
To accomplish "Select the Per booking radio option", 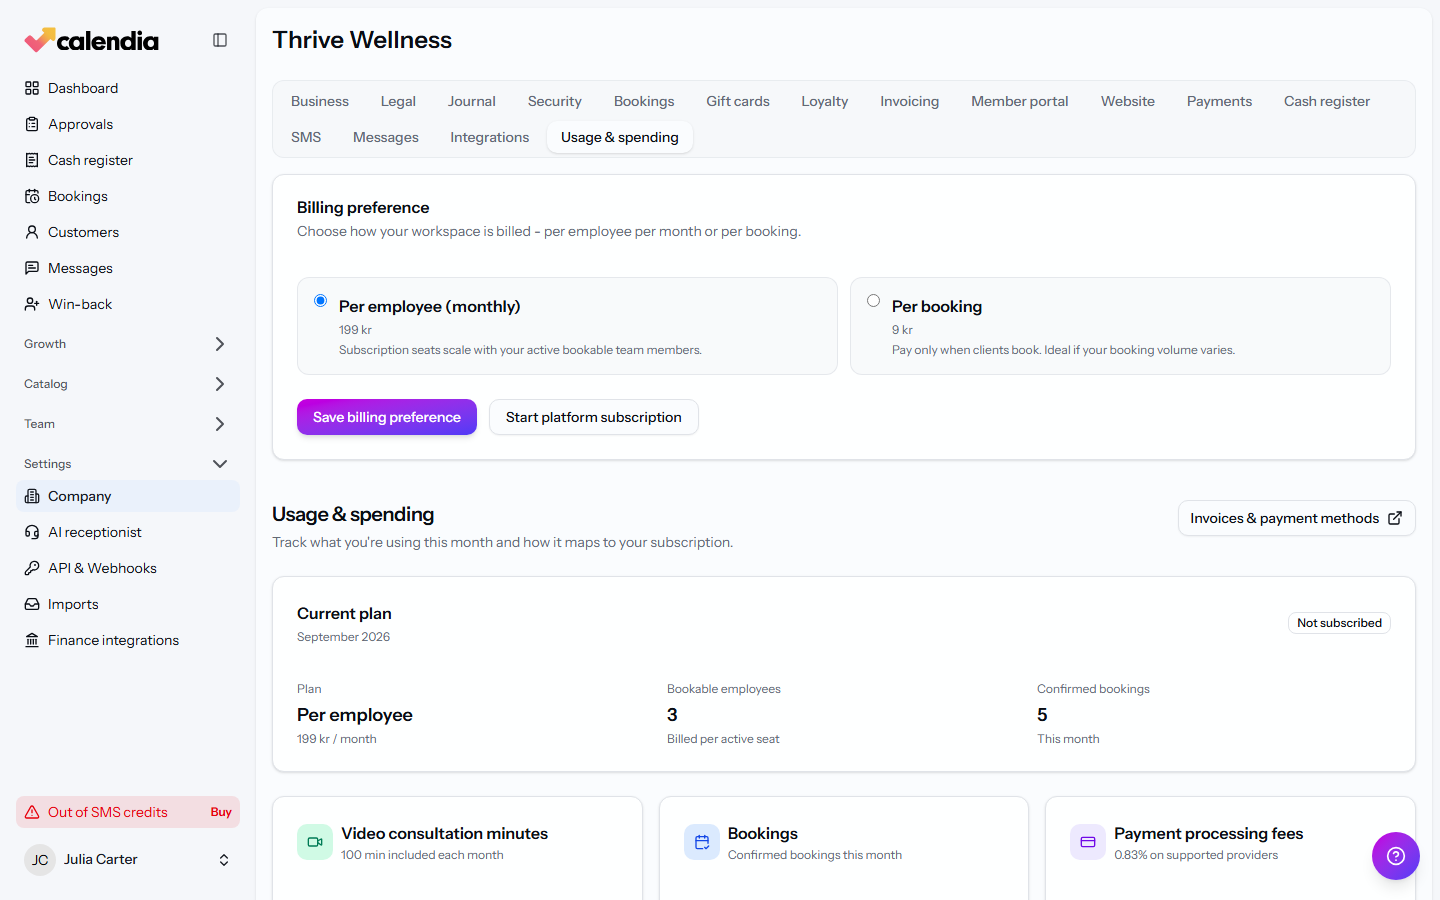I will pos(873,300).
